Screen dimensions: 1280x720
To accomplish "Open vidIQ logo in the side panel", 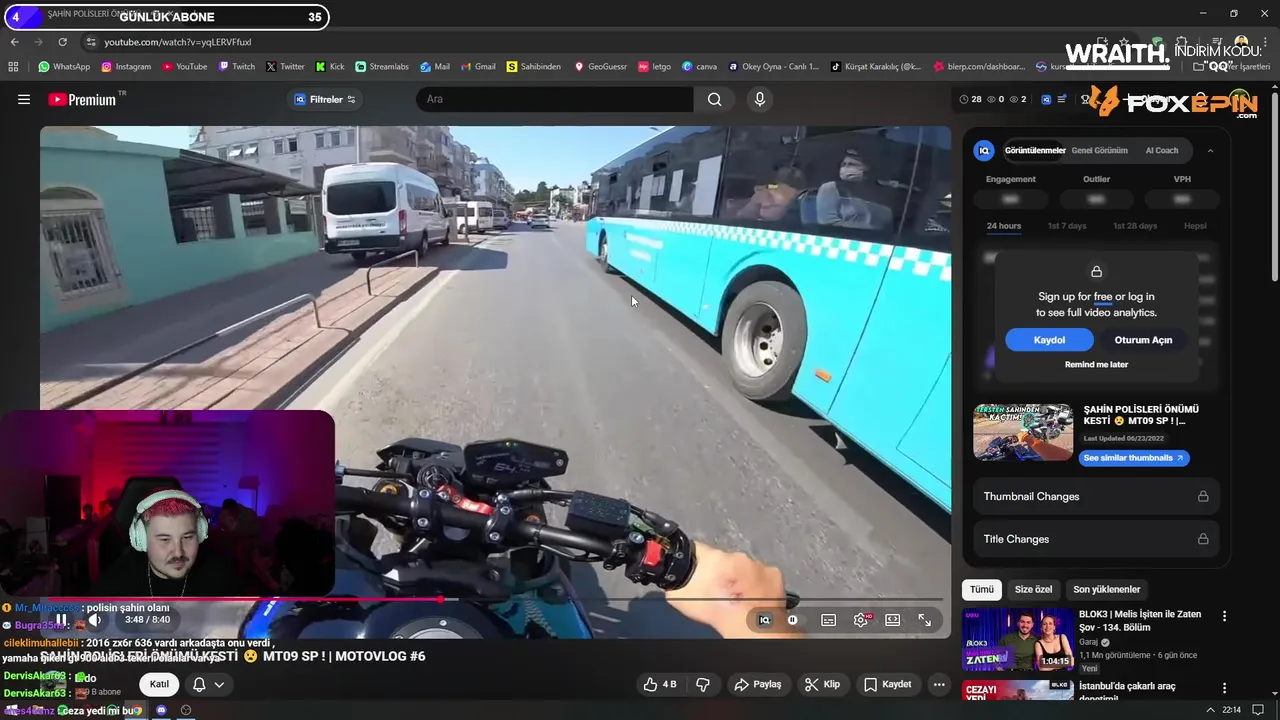I will coord(984,150).
